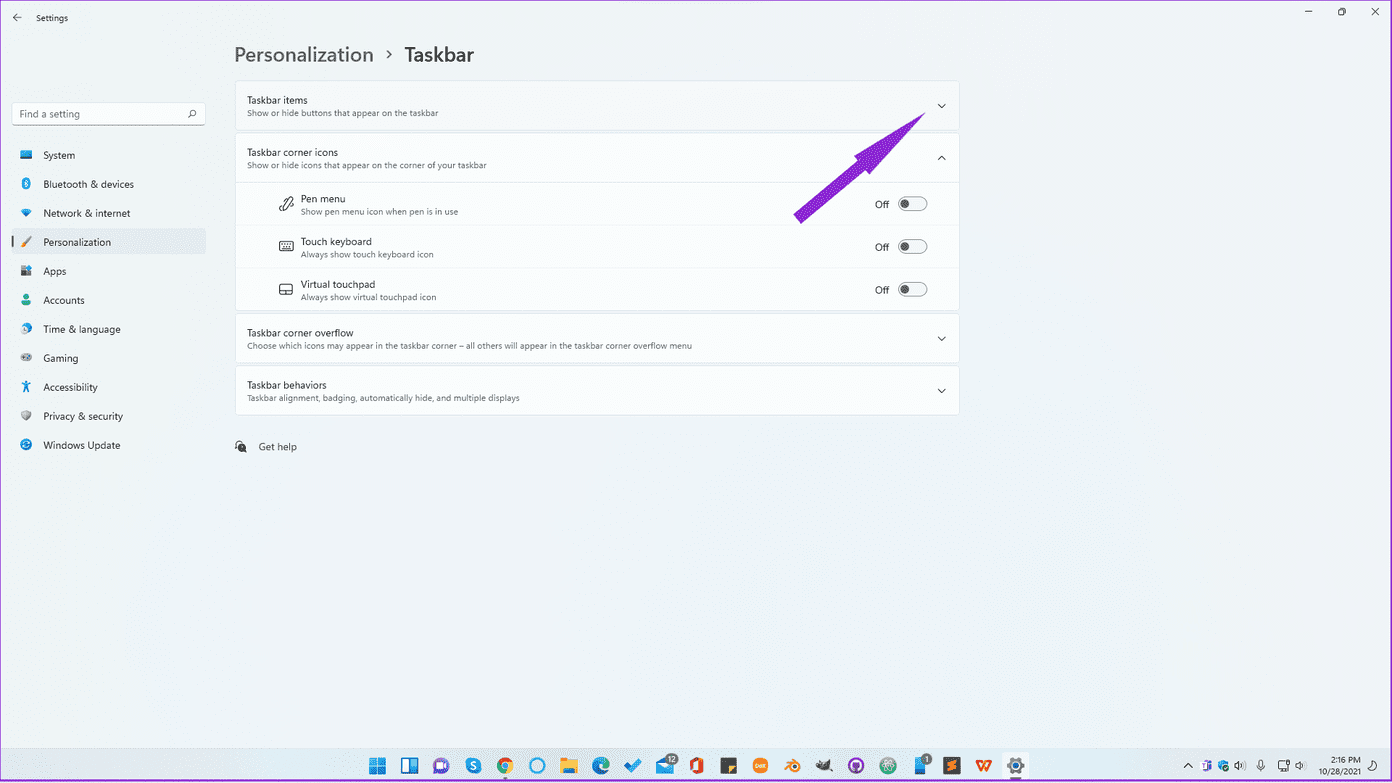
Task: Click 'Show pen menu icon when pen is in use'
Action: (379, 212)
